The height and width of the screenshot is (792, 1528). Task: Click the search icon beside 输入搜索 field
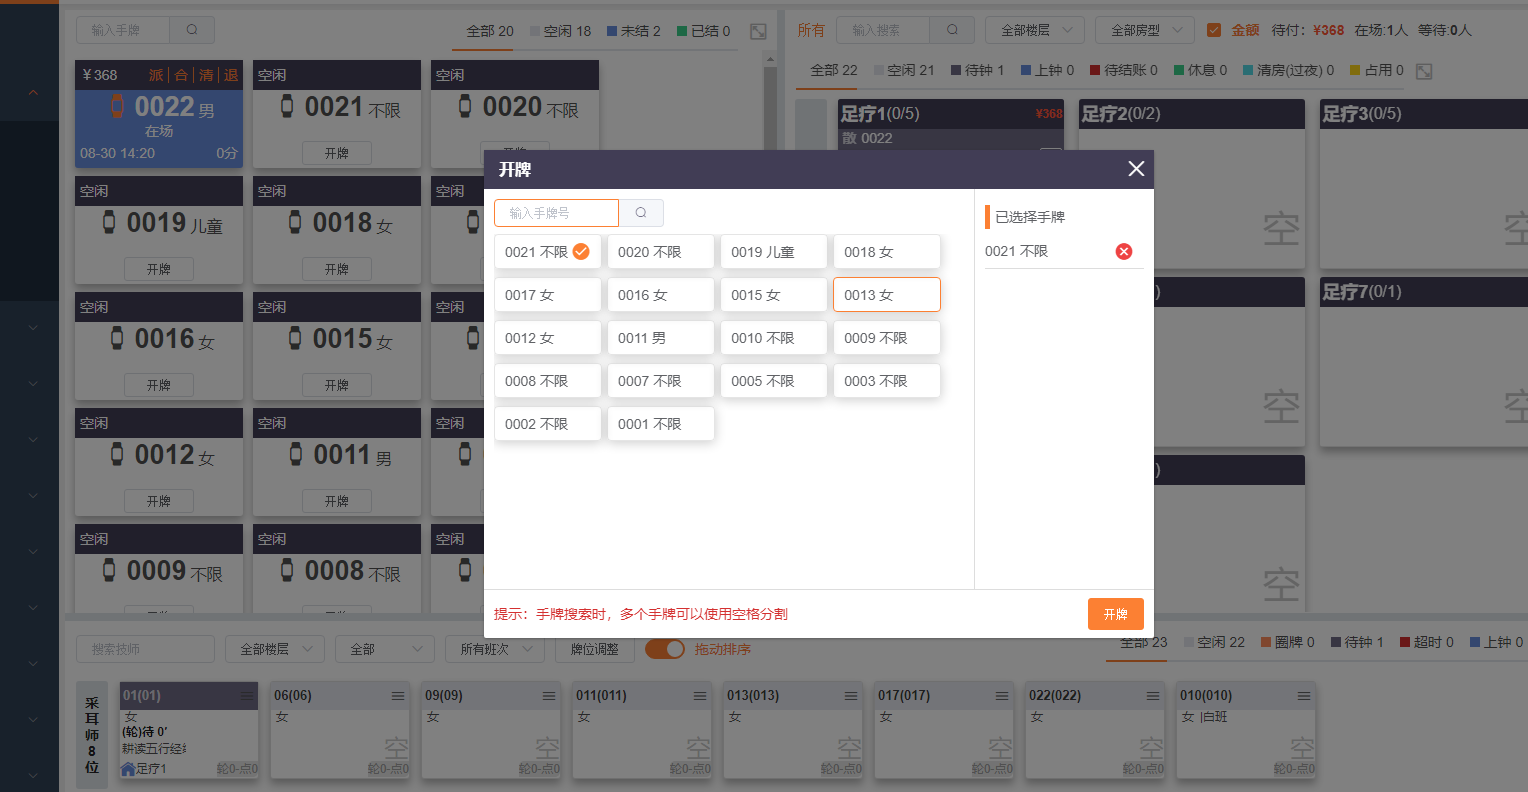[x=952, y=30]
